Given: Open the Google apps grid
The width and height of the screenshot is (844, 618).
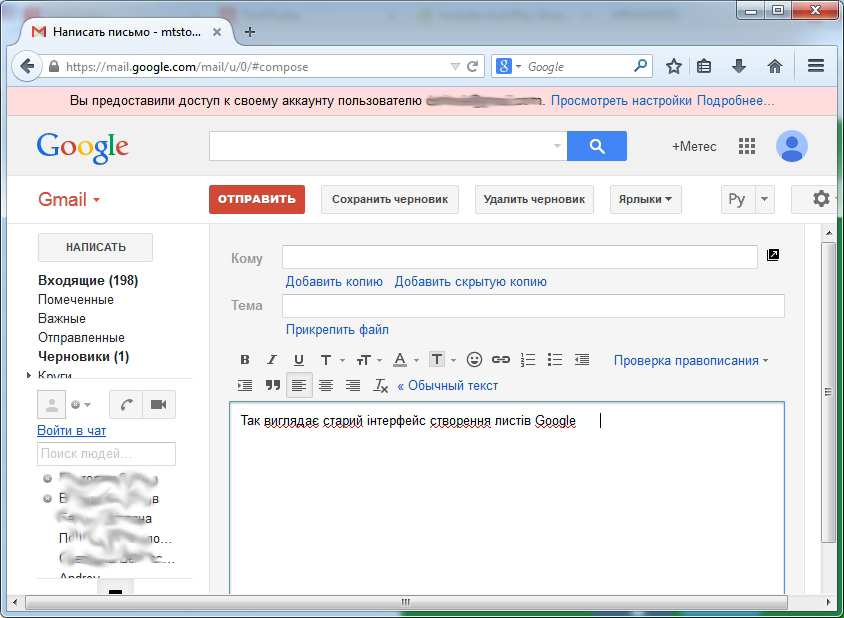Looking at the screenshot, I should (x=747, y=146).
